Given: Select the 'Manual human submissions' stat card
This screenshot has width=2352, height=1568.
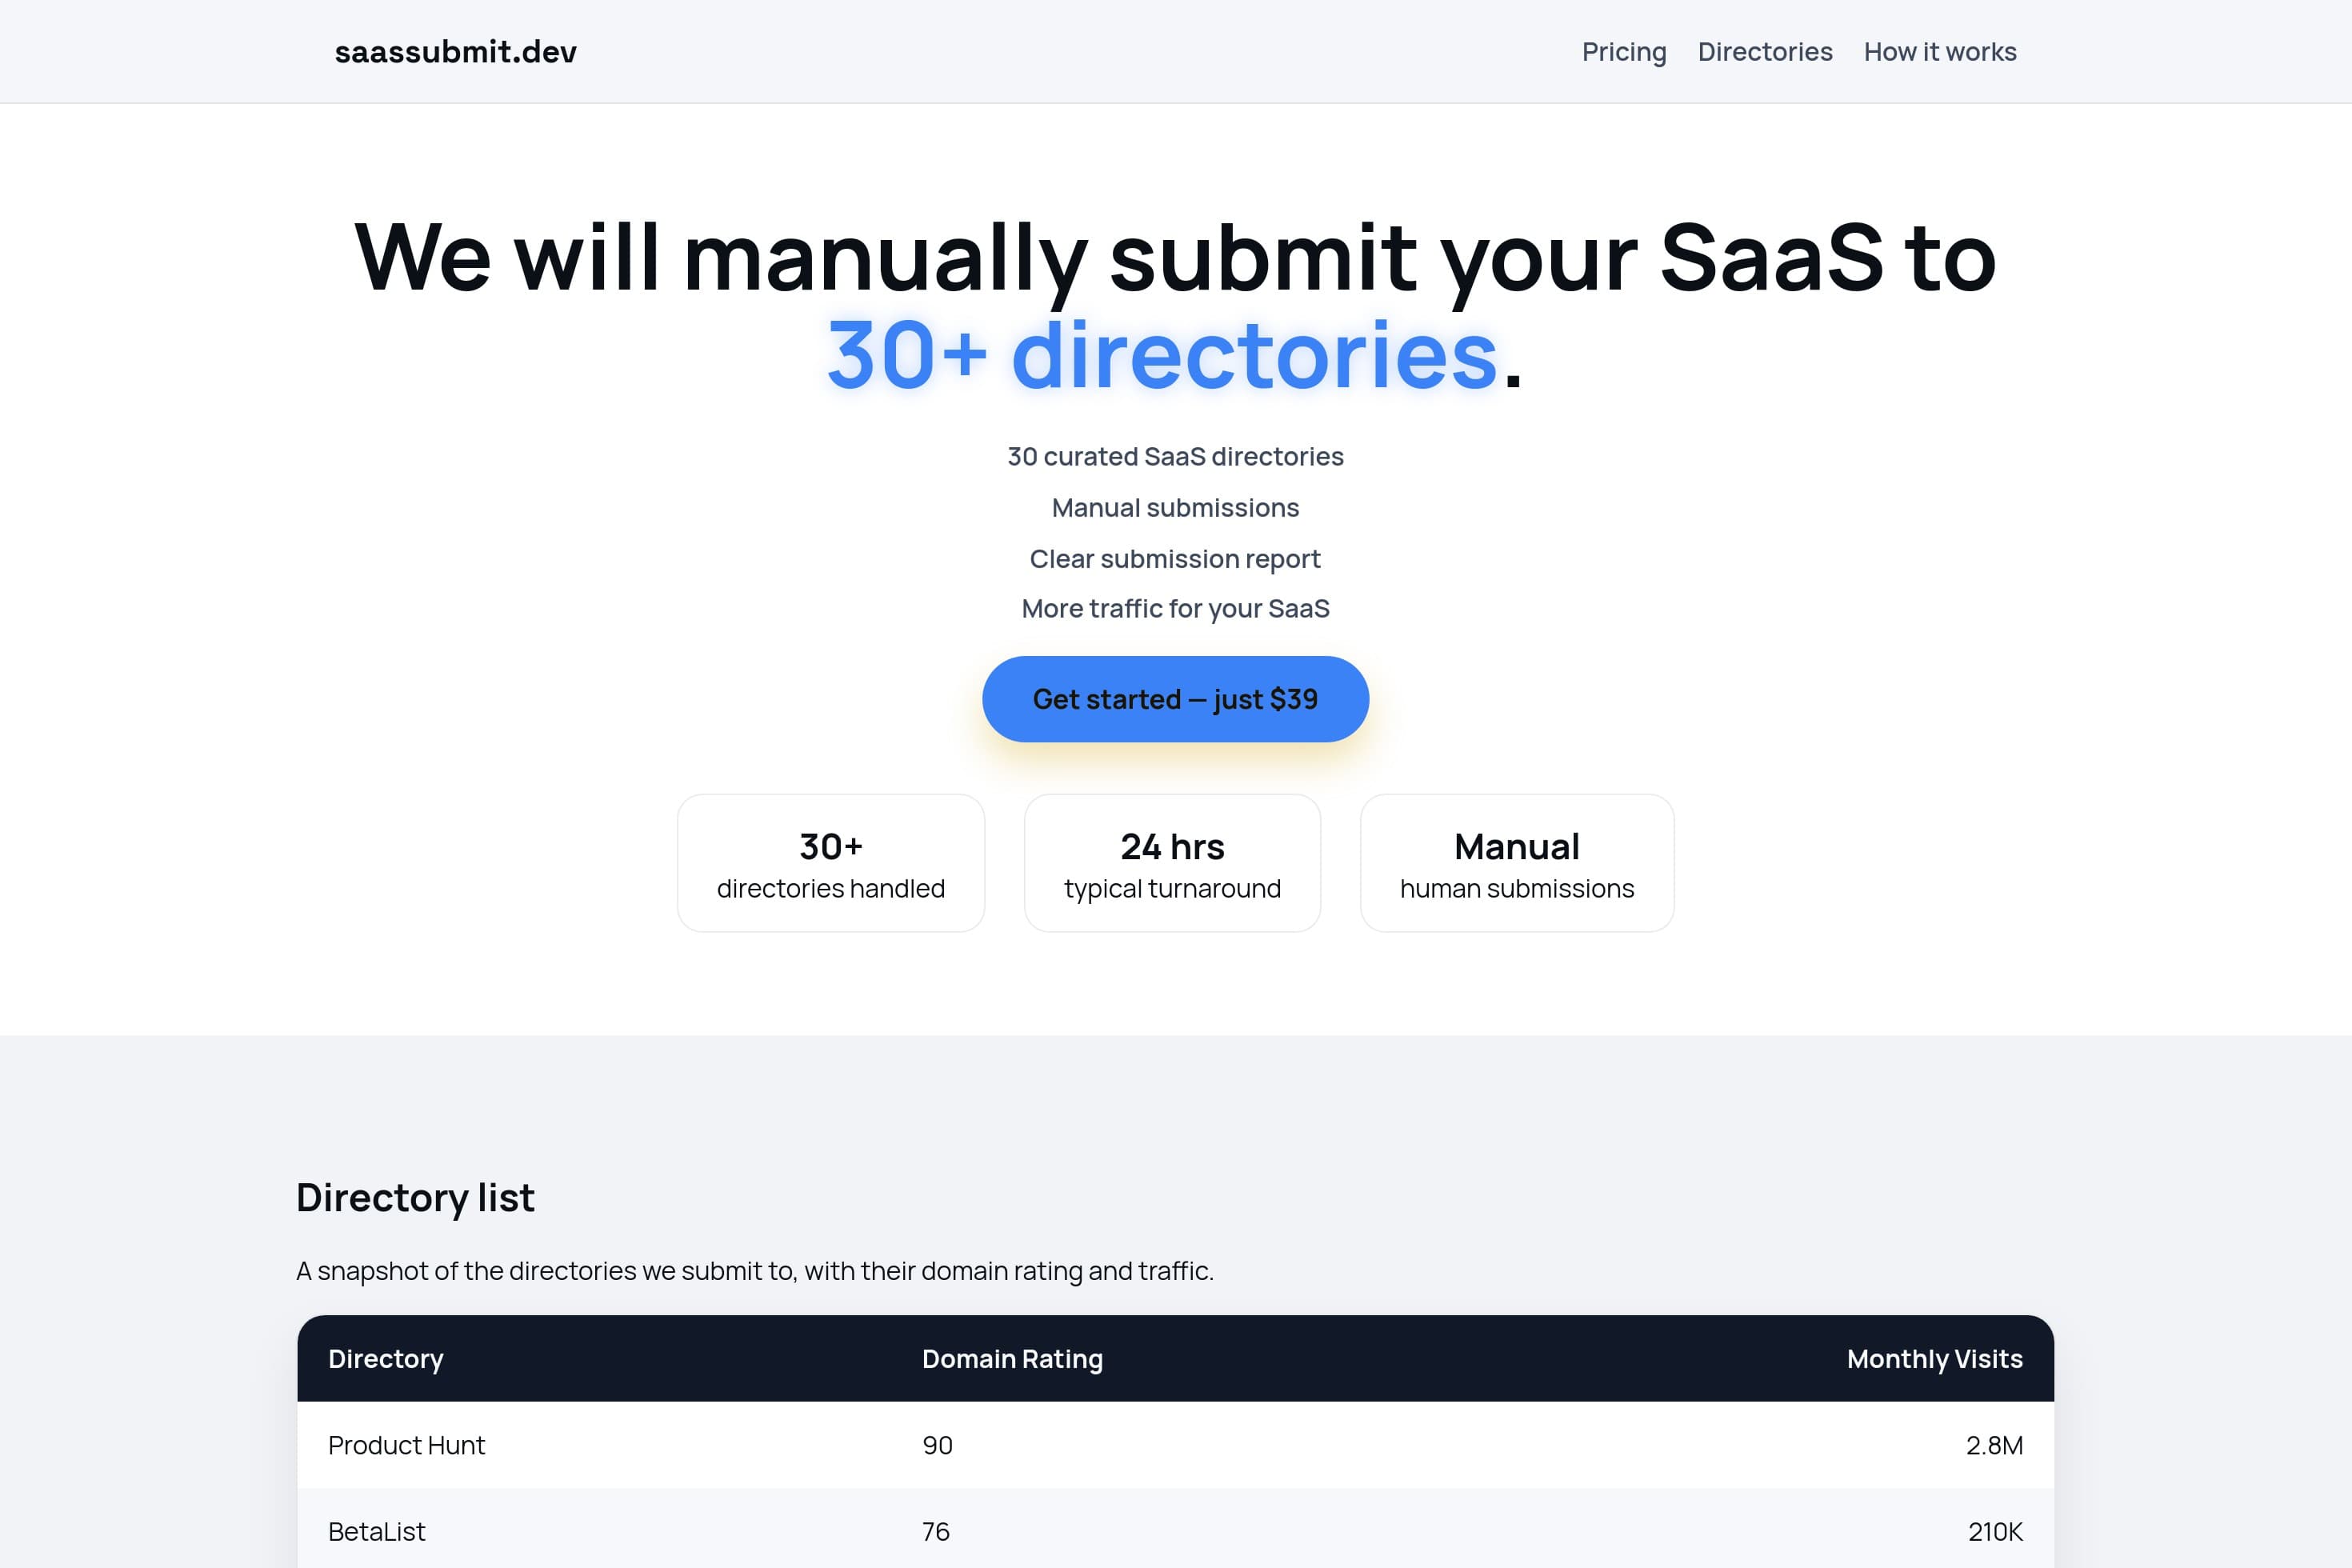Looking at the screenshot, I should tap(1516, 862).
